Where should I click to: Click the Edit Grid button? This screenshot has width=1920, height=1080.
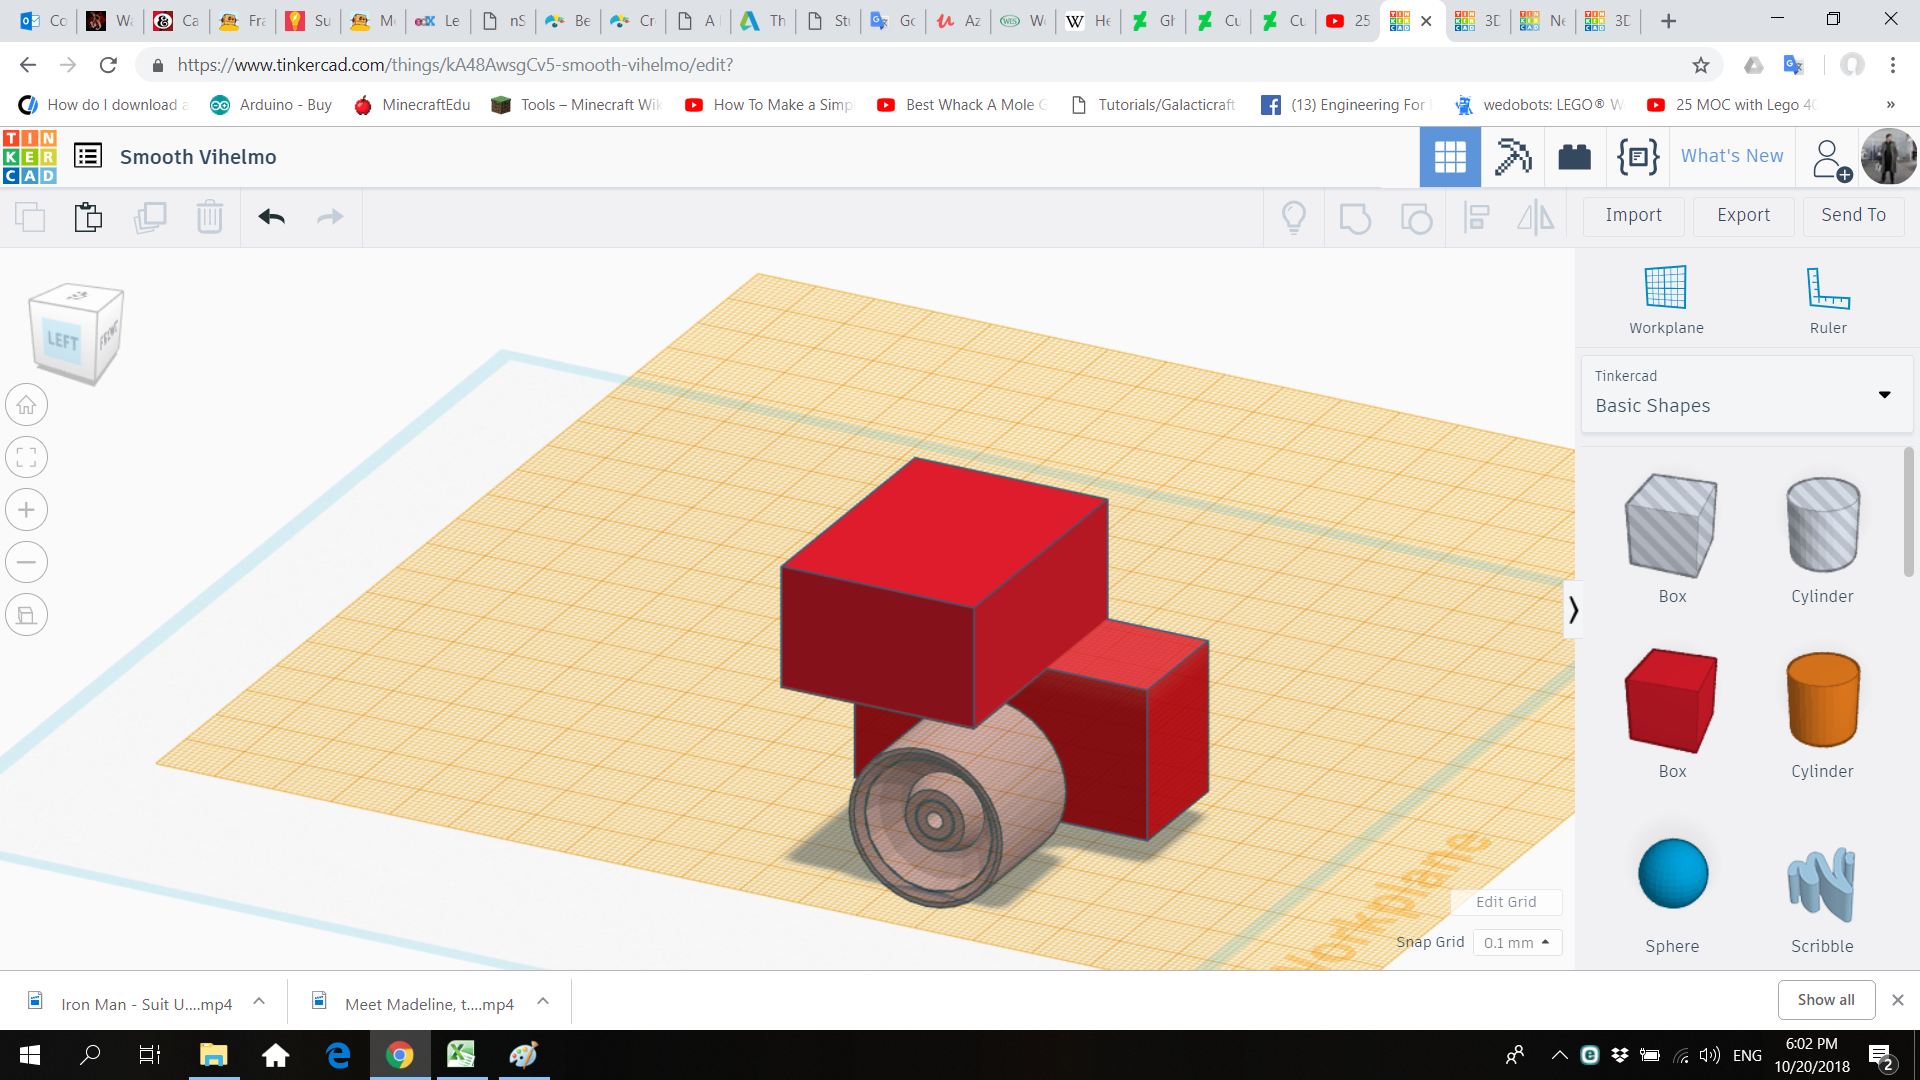1505,901
